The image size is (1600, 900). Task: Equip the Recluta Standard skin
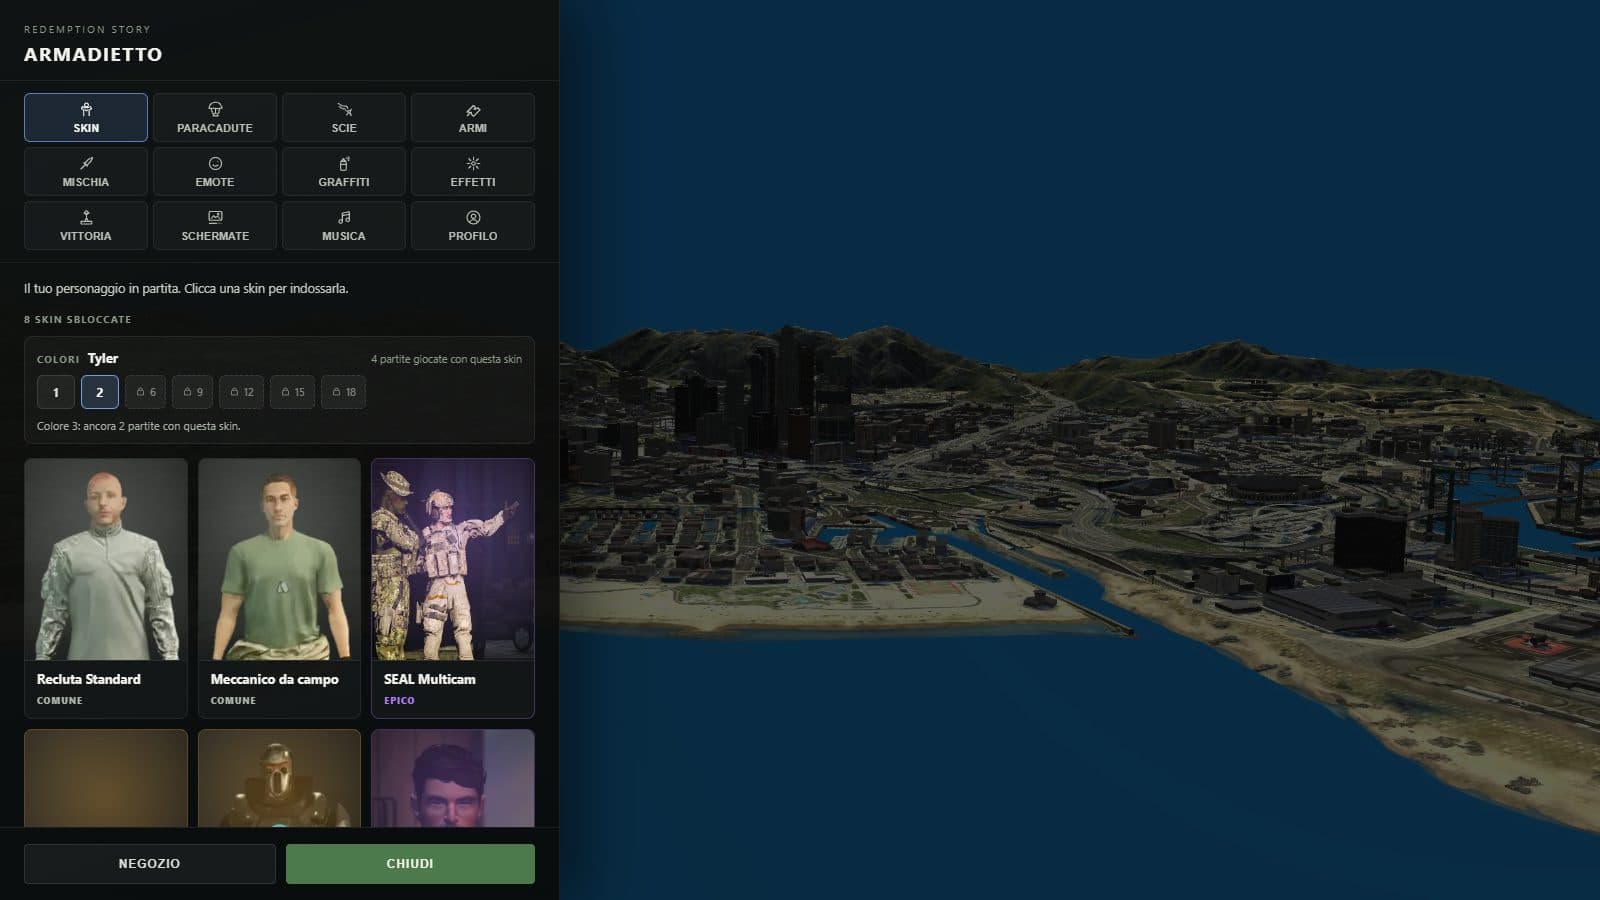coord(106,588)
